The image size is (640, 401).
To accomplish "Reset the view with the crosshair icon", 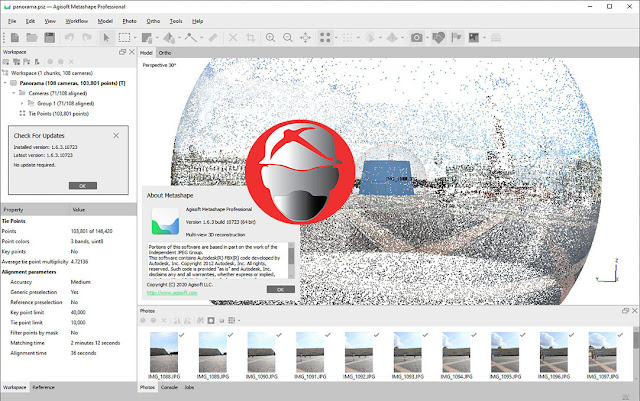I will click(x=305, y=38).
